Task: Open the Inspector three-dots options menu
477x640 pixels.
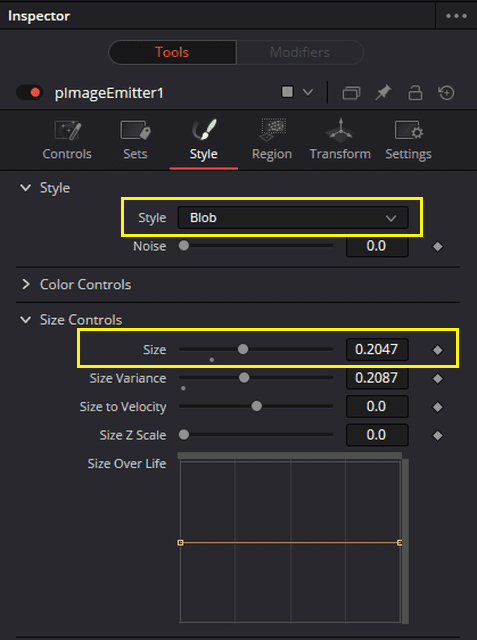Action: tap(456, 16)
